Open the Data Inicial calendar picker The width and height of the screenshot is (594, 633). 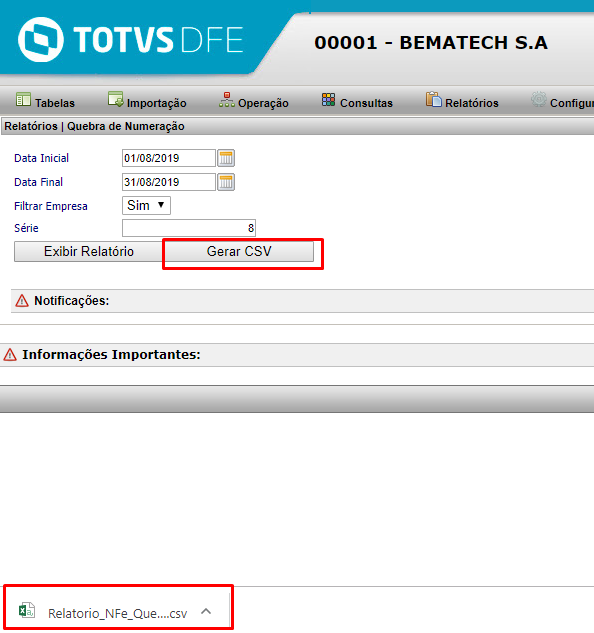click(226, 158)
